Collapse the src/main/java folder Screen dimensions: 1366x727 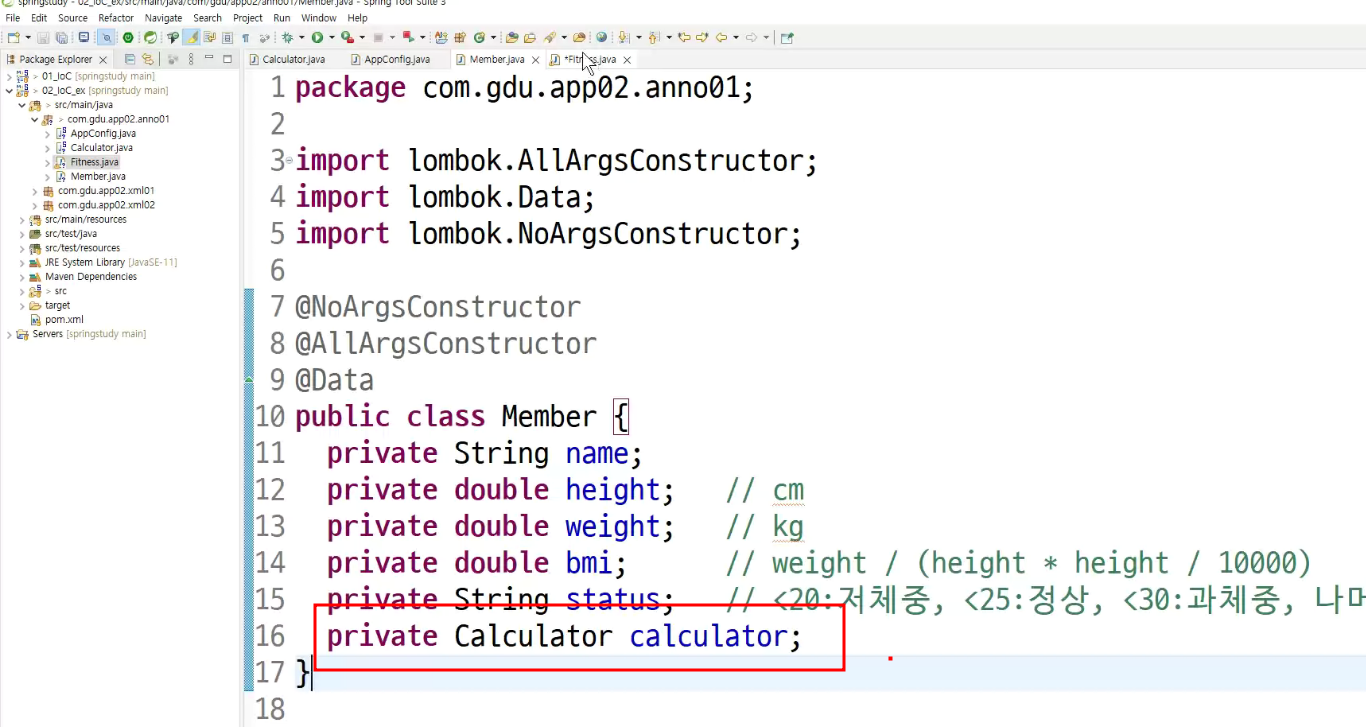click(x=22, y=105)
